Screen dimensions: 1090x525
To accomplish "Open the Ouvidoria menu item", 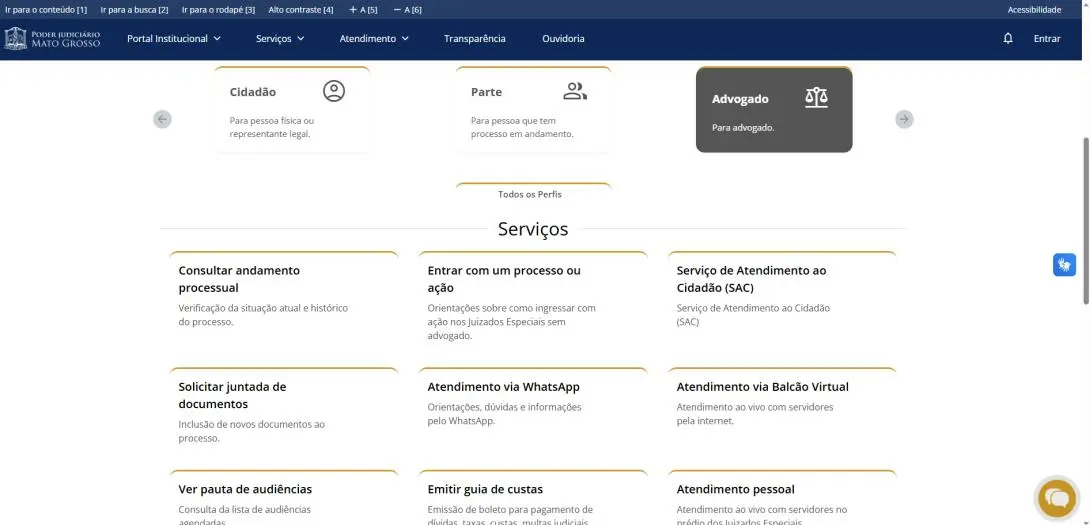I will pyautogui.click(x=563, y=39).
